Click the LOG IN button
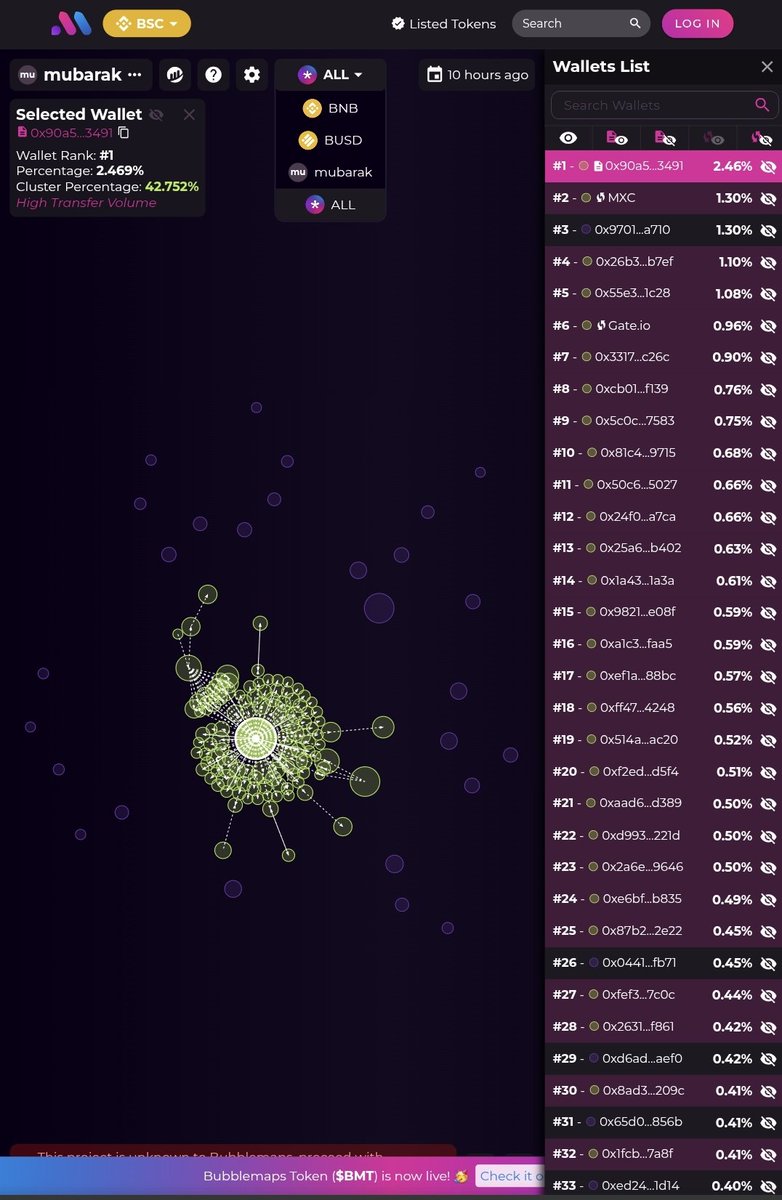 pos(697,23)
